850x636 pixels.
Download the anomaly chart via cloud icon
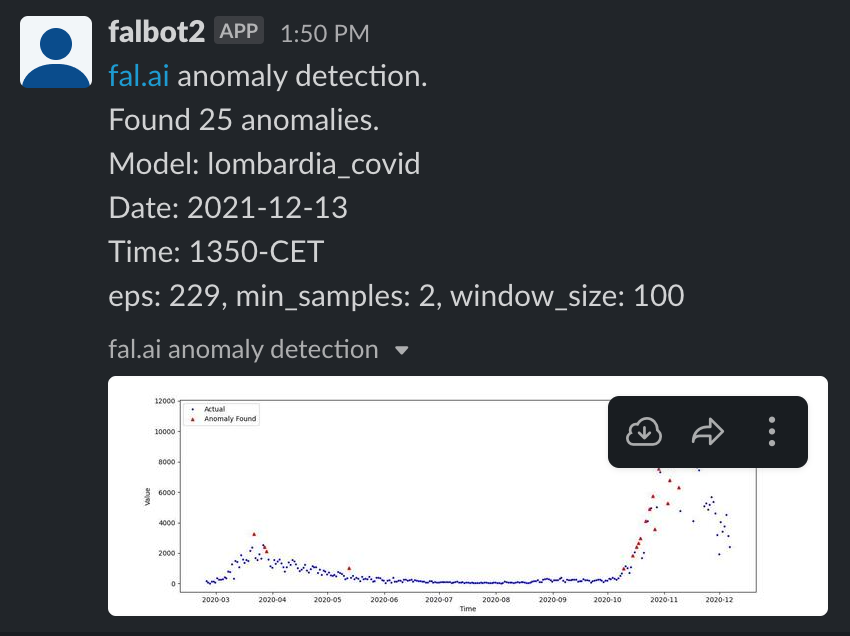tap(643, 432)
